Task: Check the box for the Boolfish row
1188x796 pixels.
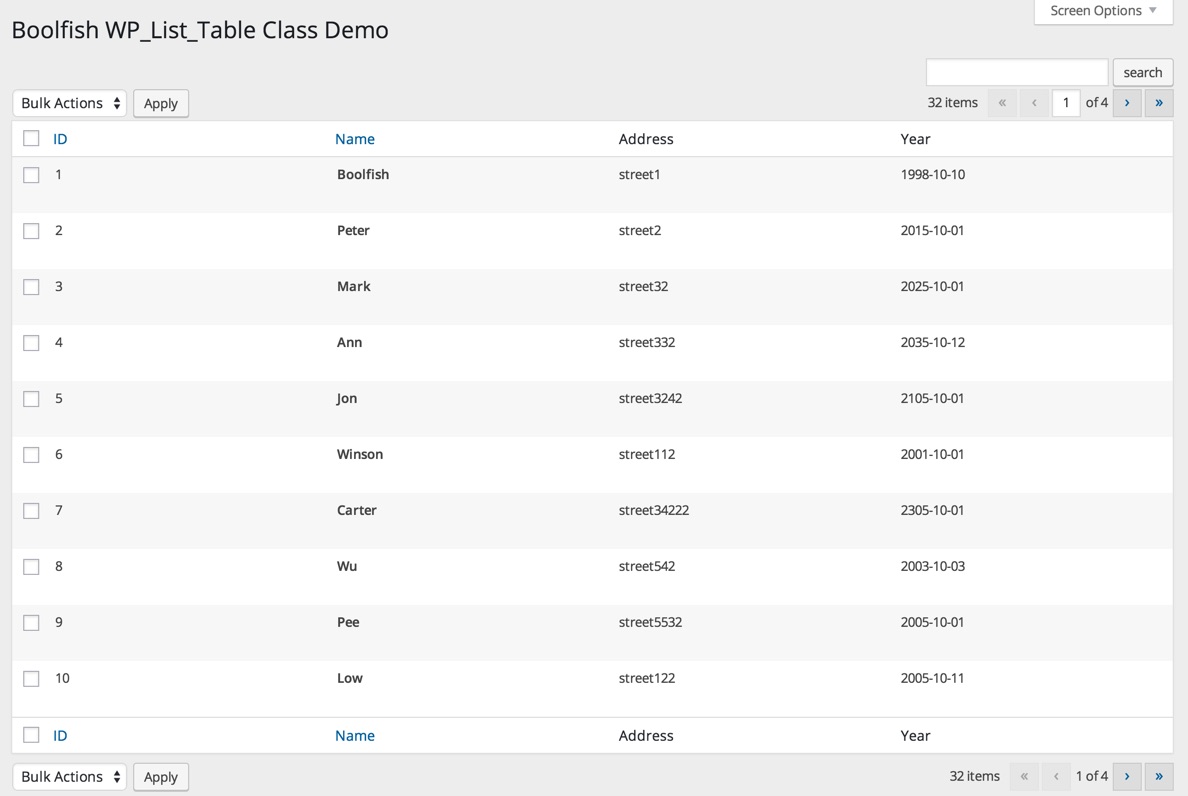Action: click(x=32, y=175)
